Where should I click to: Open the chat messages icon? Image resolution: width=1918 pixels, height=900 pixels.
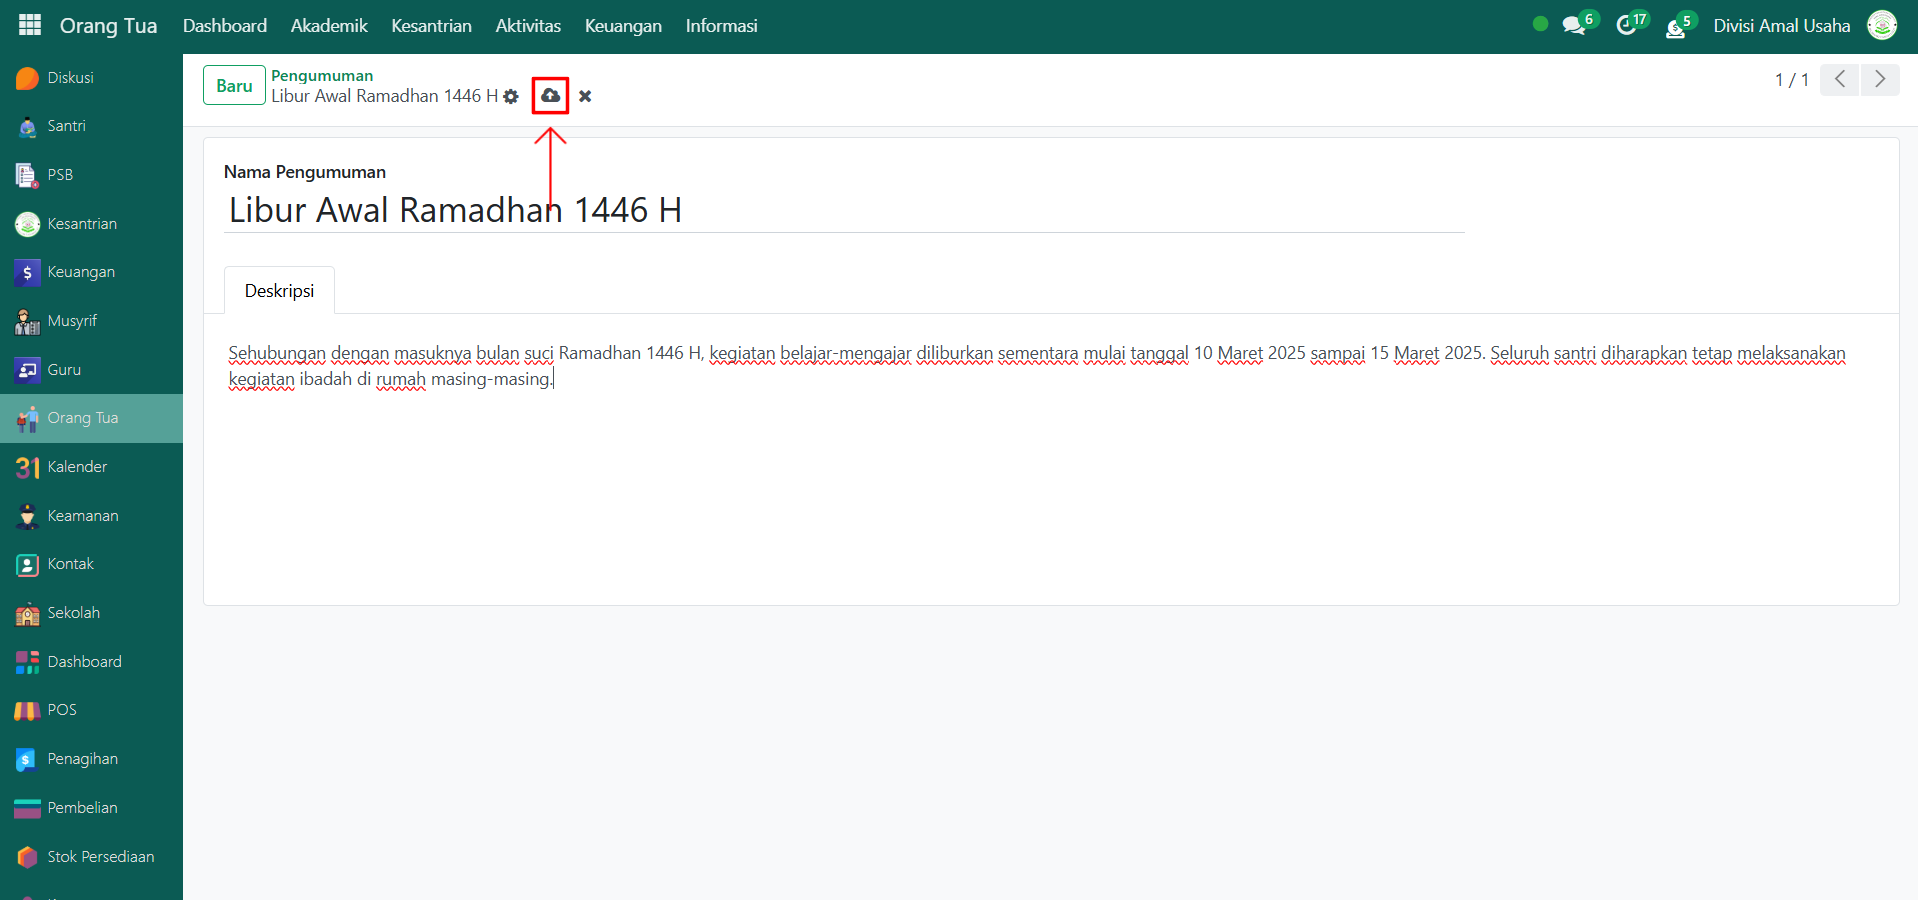1574,26
